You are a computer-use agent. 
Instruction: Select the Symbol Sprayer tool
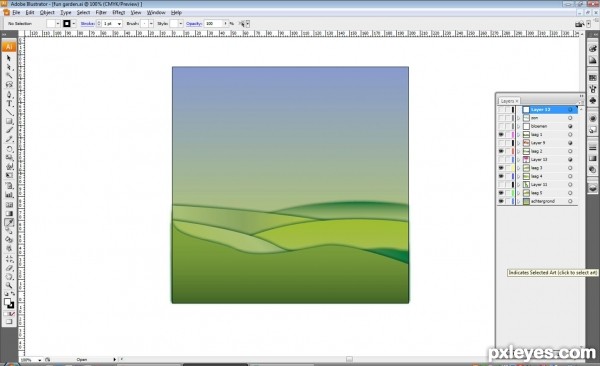(x=9, y=186)
